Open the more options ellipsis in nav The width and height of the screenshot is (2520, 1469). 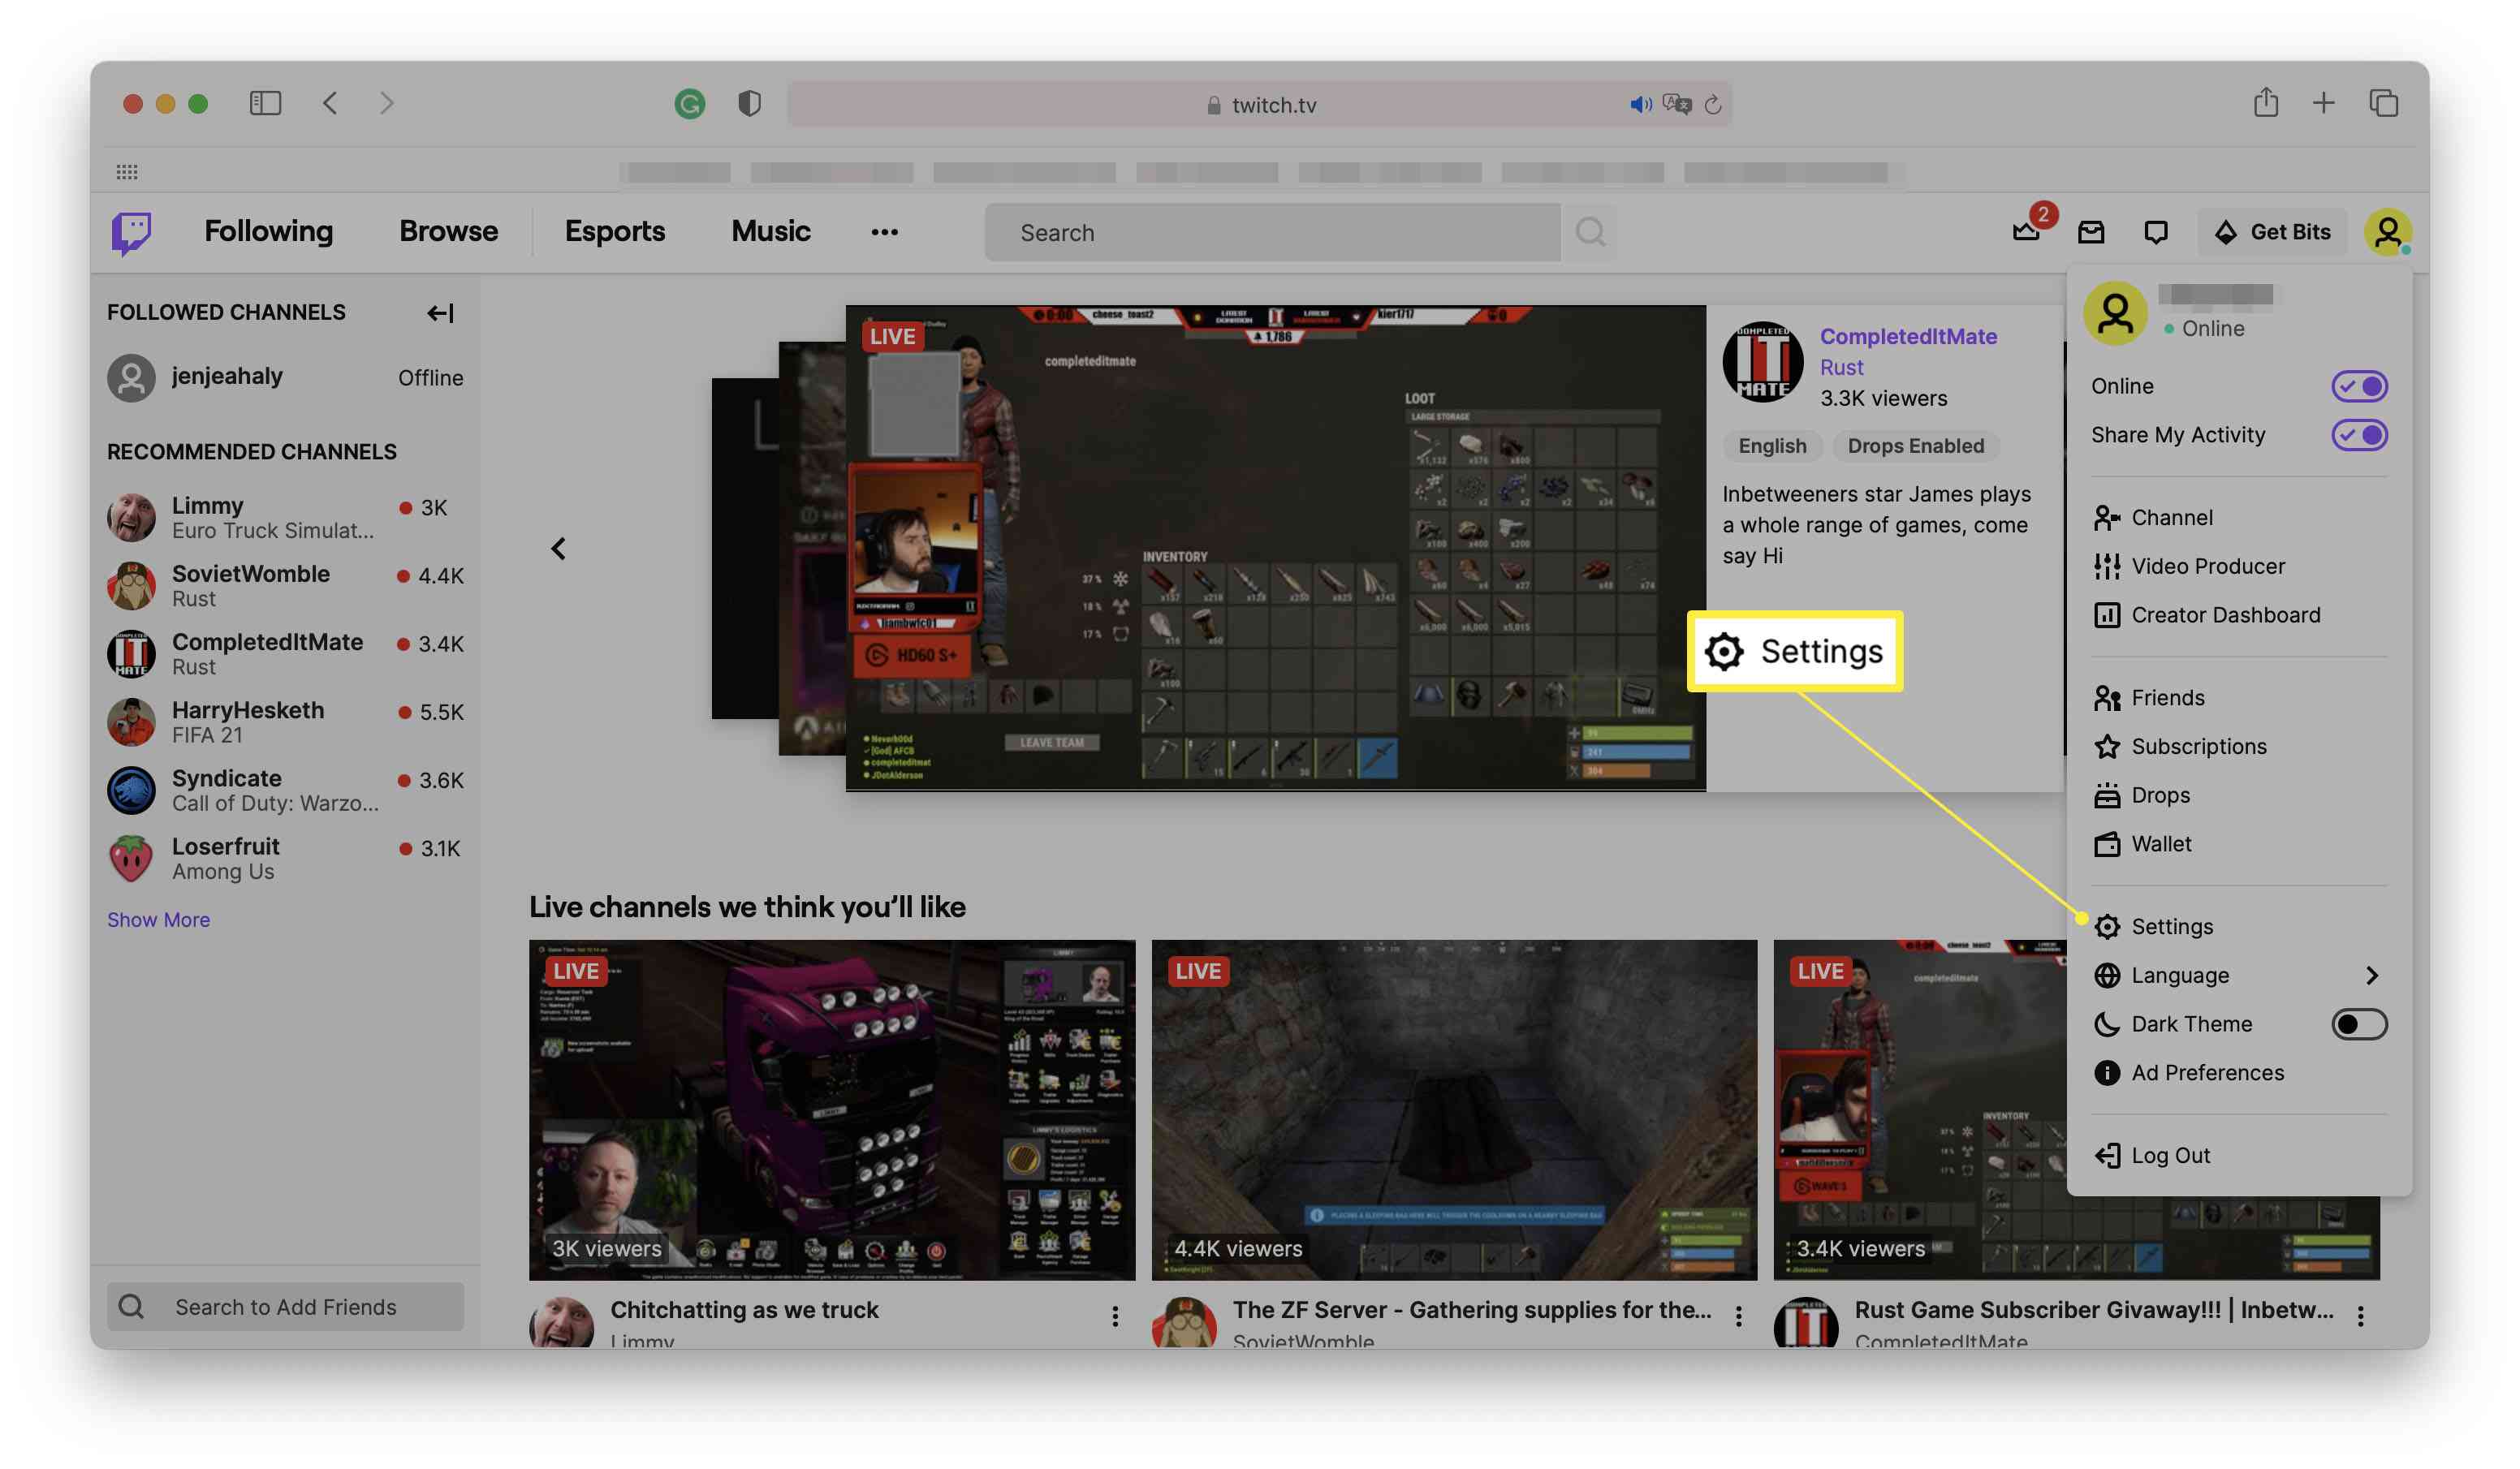point(884,232)
